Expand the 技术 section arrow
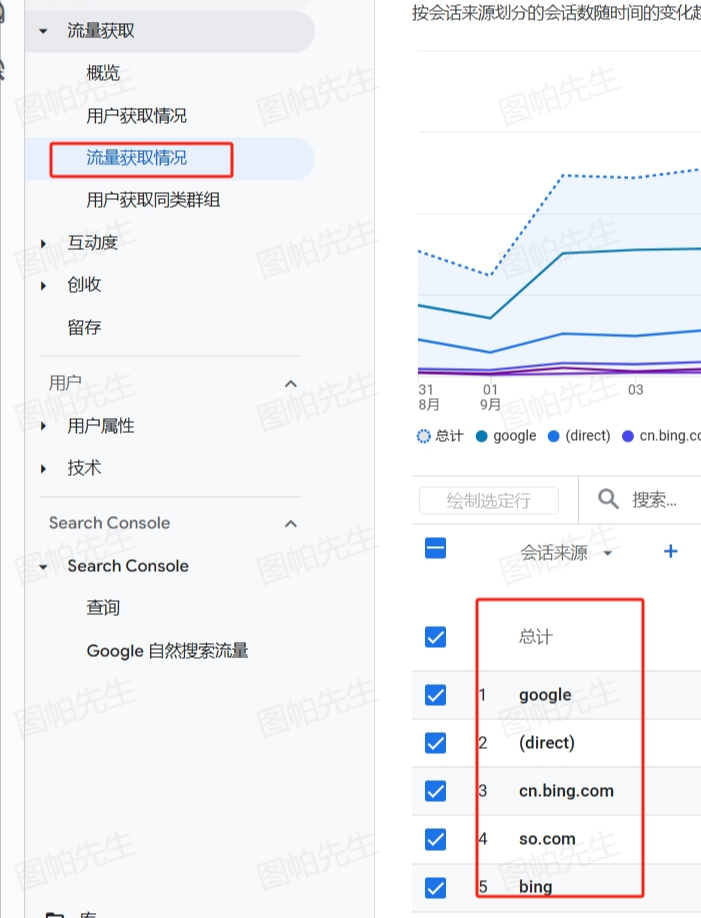The image size is (701, 918). pyautogui.click(x=43, y=468)
